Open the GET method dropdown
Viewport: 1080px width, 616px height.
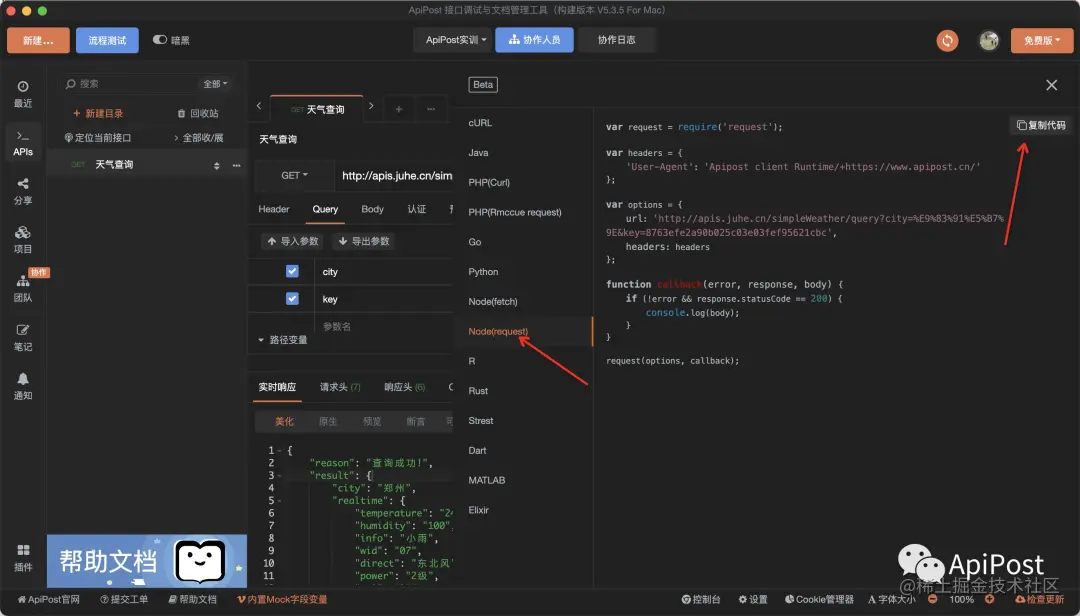(294, 176)
